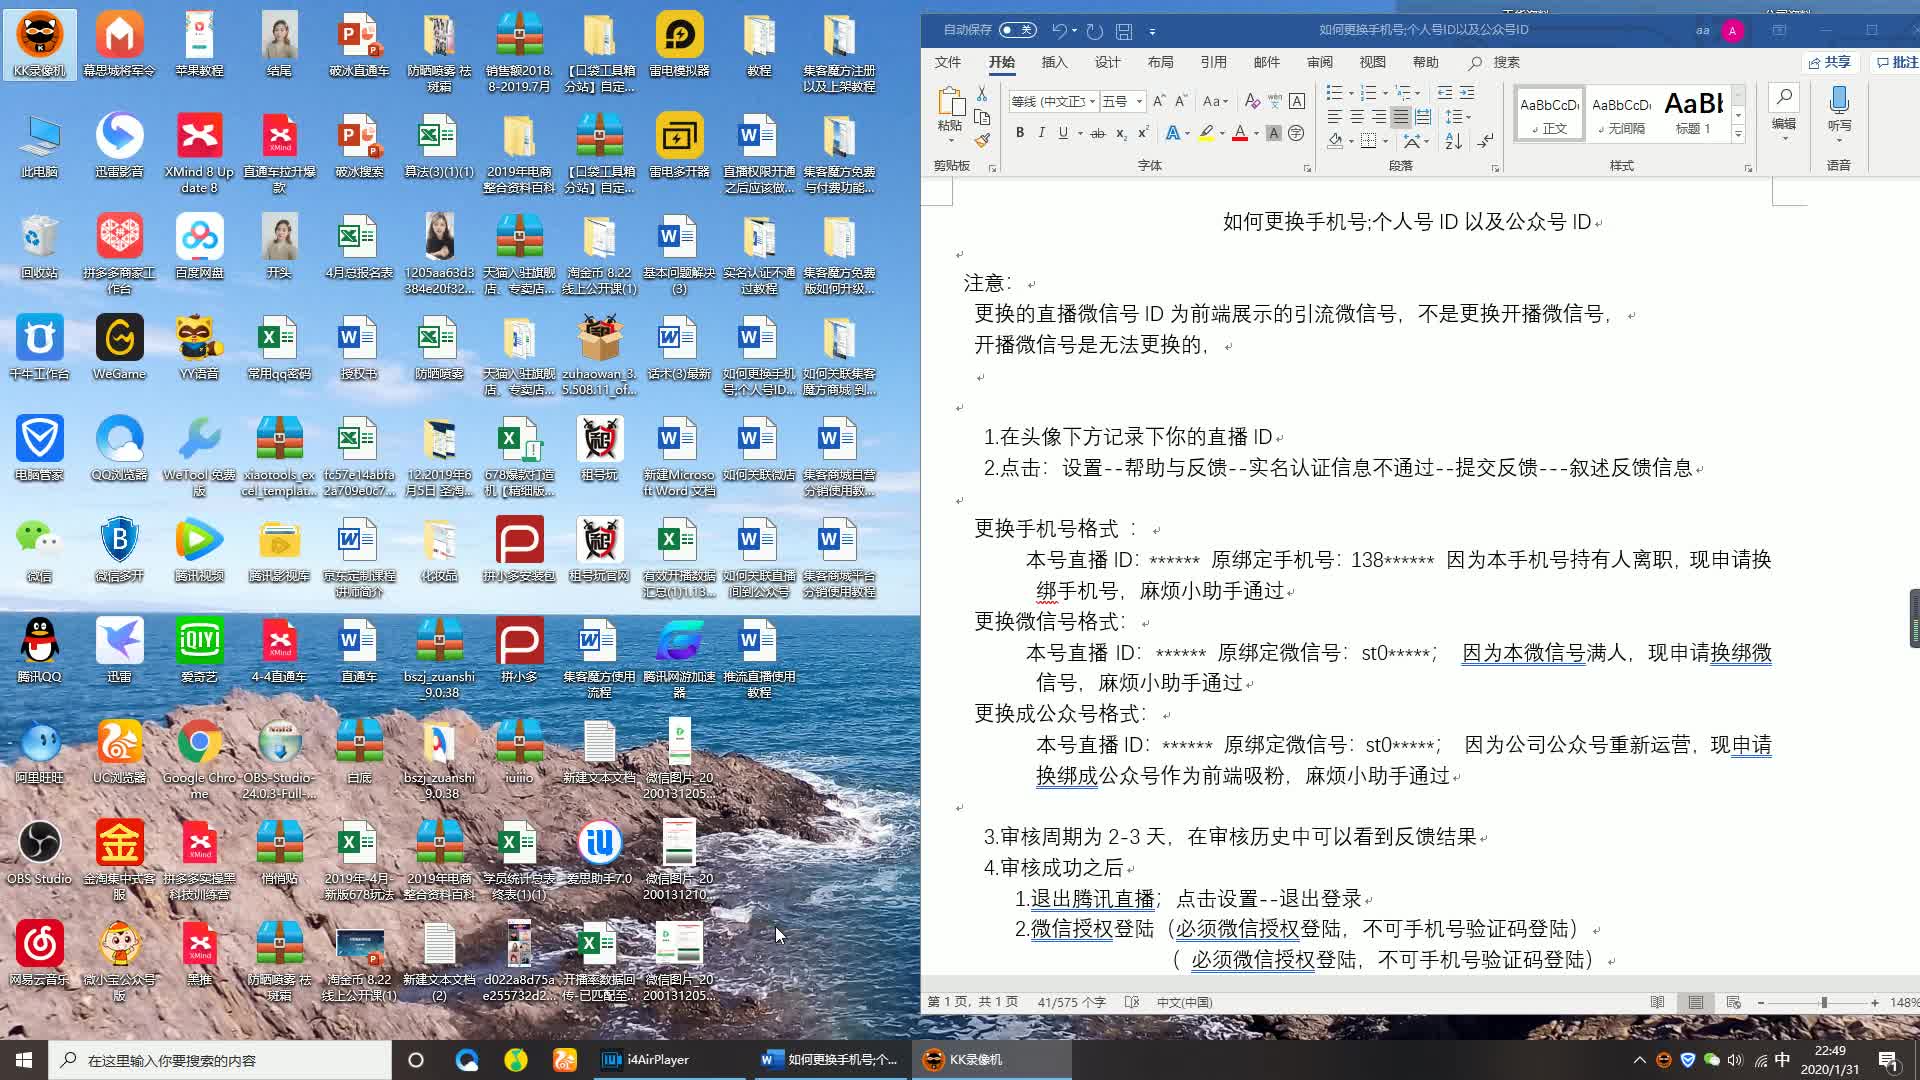Enable subscript formatting

point(1120,133)
